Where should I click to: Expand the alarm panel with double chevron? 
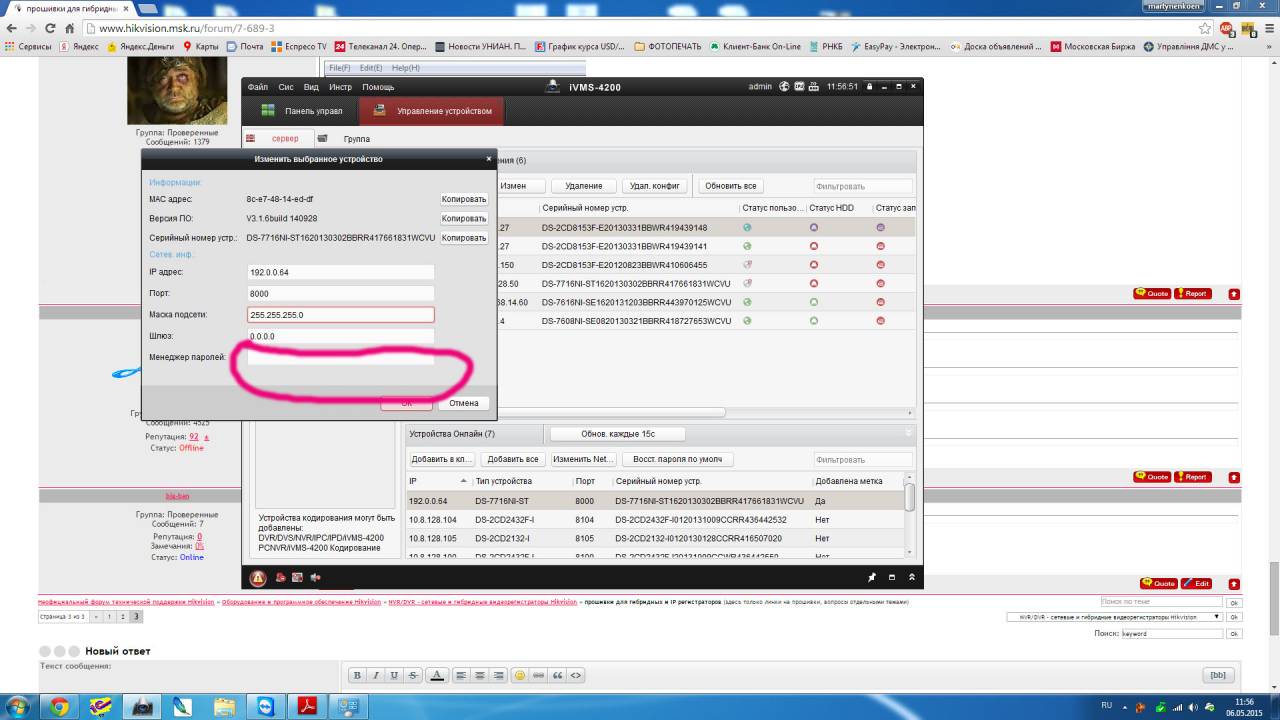pyautogui.click(x=911, y=578)
